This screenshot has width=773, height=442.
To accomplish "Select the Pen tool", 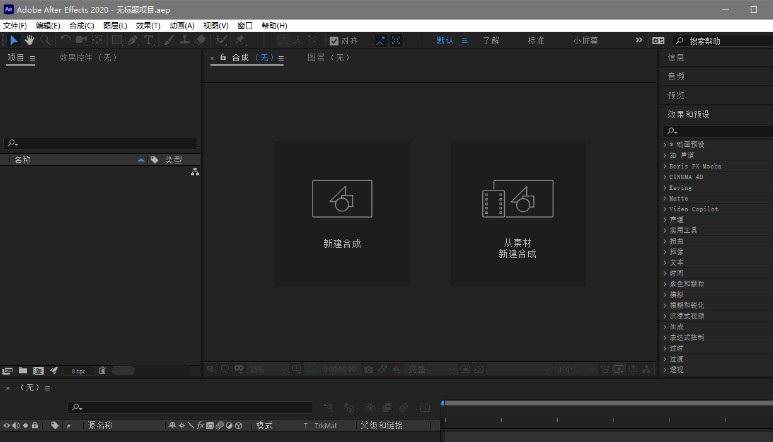I will (x=133, y=41).
